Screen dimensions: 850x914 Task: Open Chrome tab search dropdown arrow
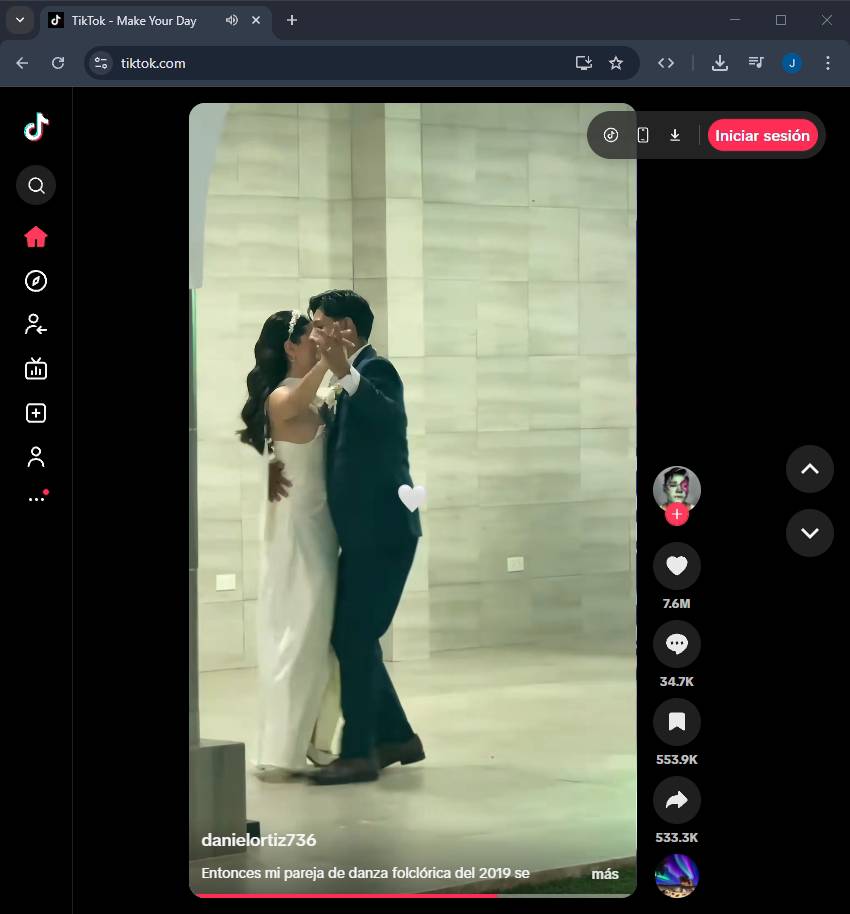pos(19,20)
